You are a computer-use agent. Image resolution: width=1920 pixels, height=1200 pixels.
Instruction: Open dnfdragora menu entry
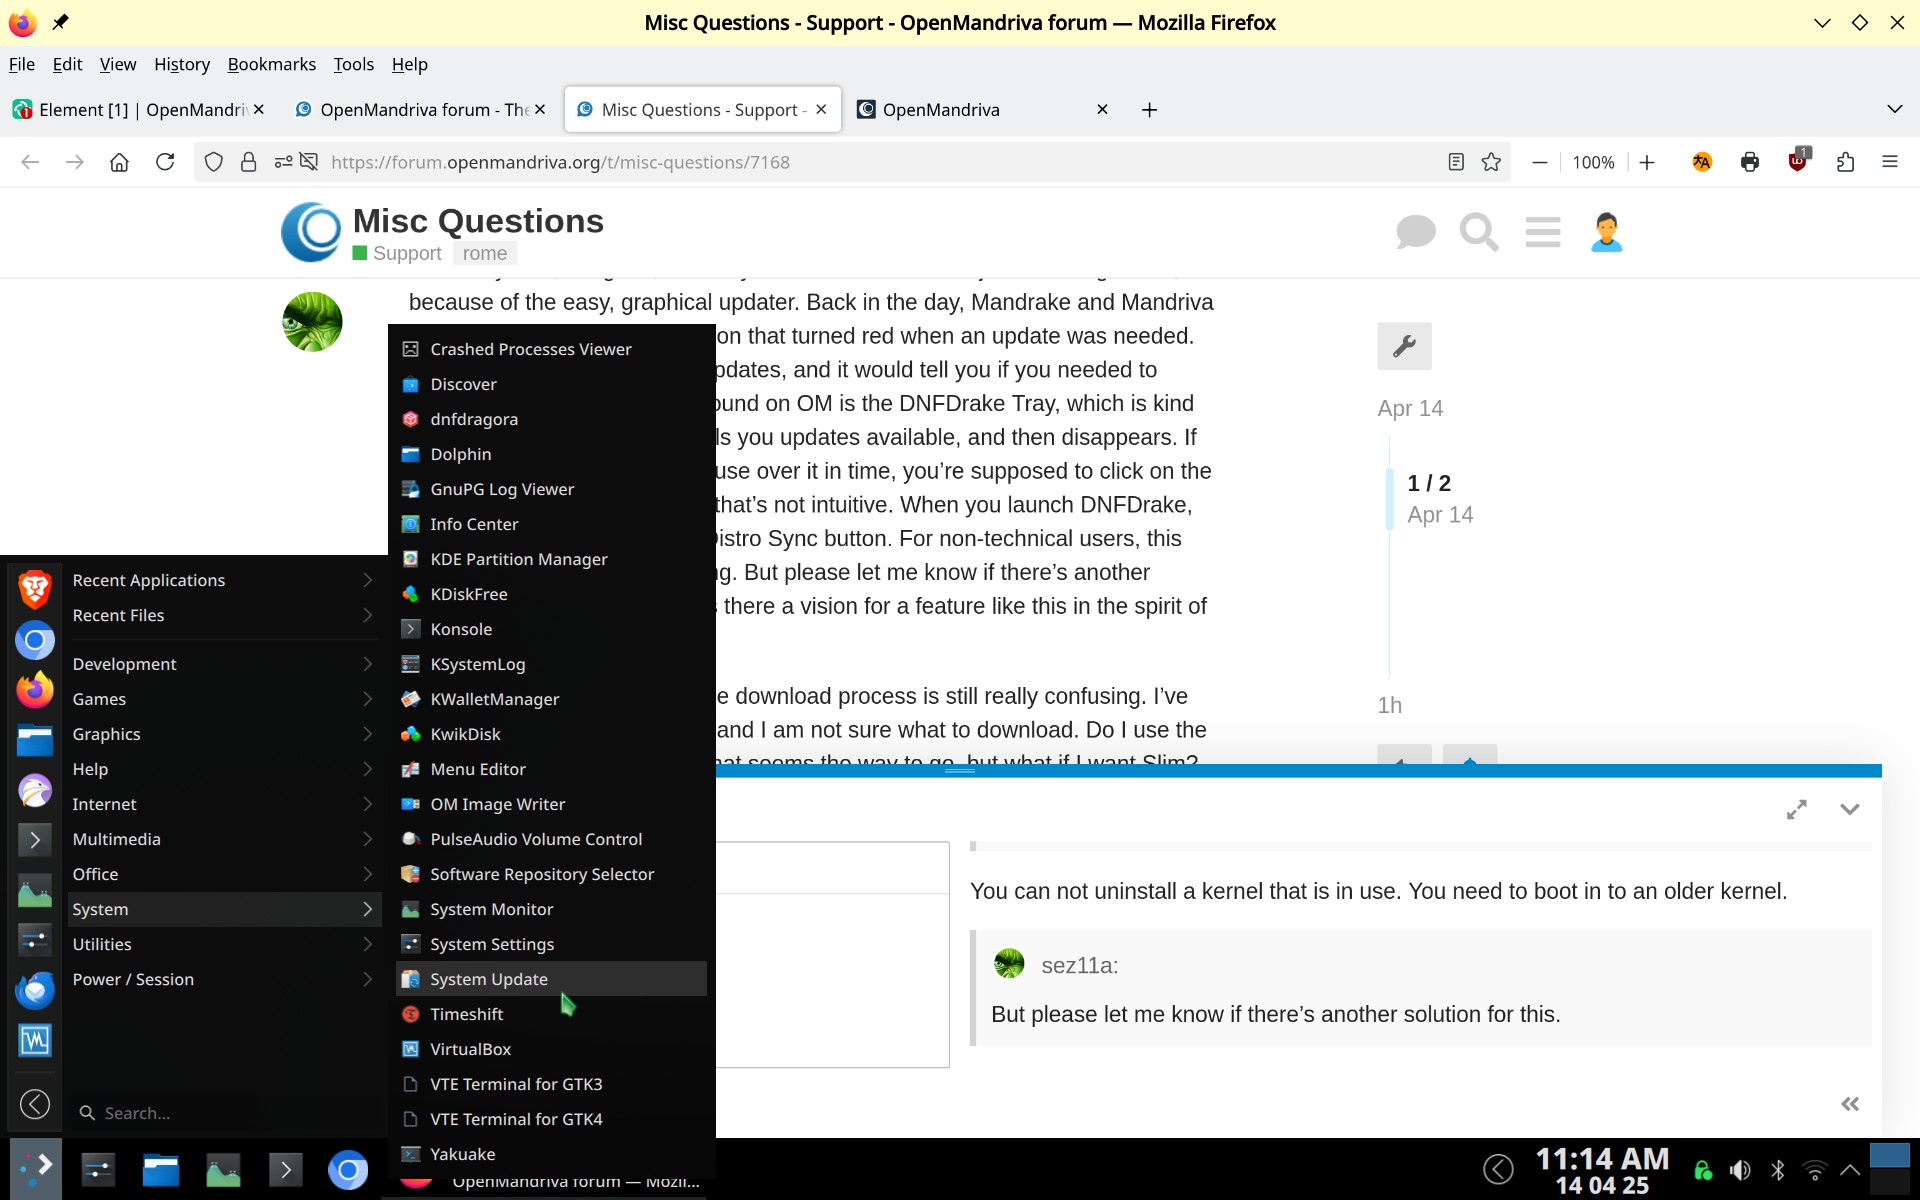point(551,419)
